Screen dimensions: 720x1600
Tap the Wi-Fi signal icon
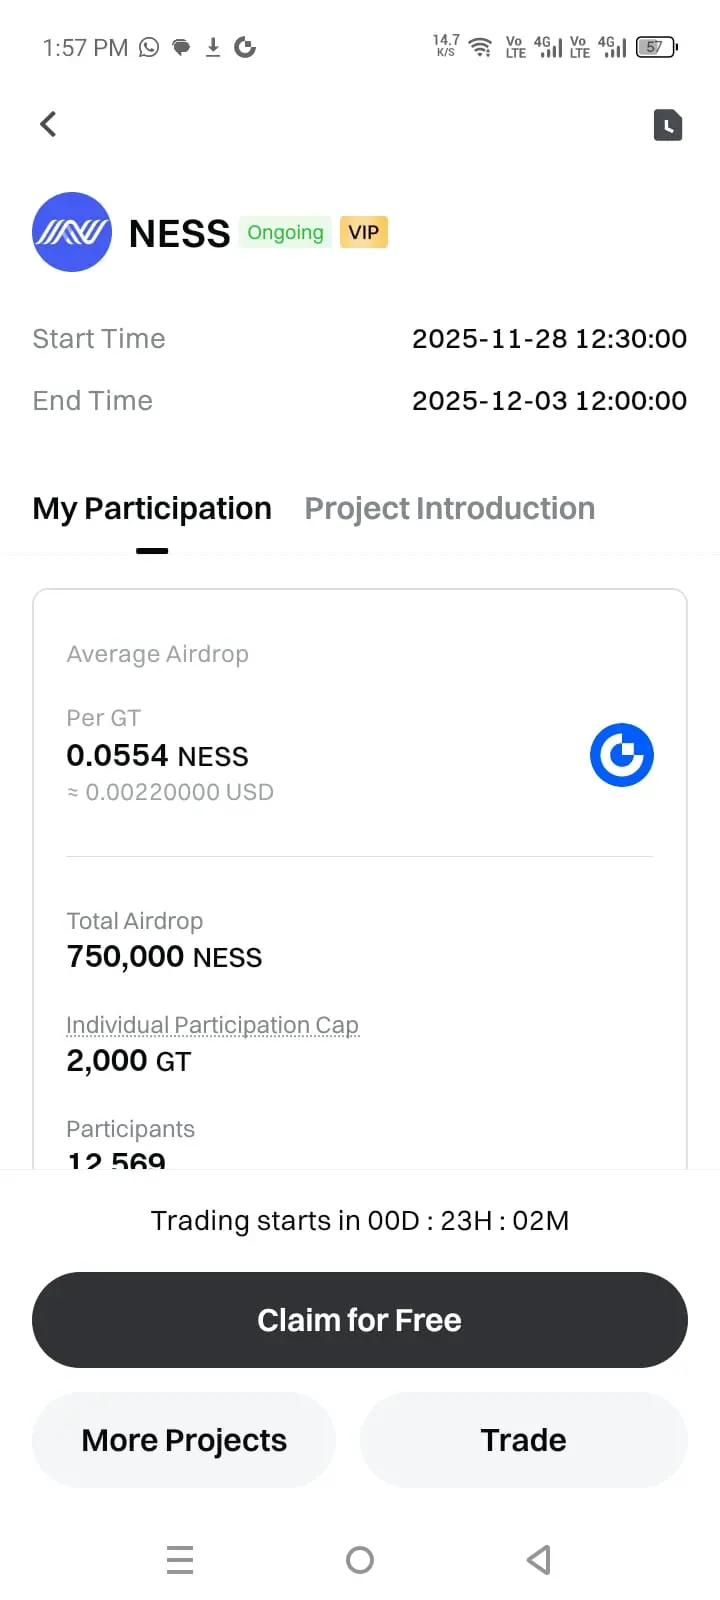(x=481, y=47)
